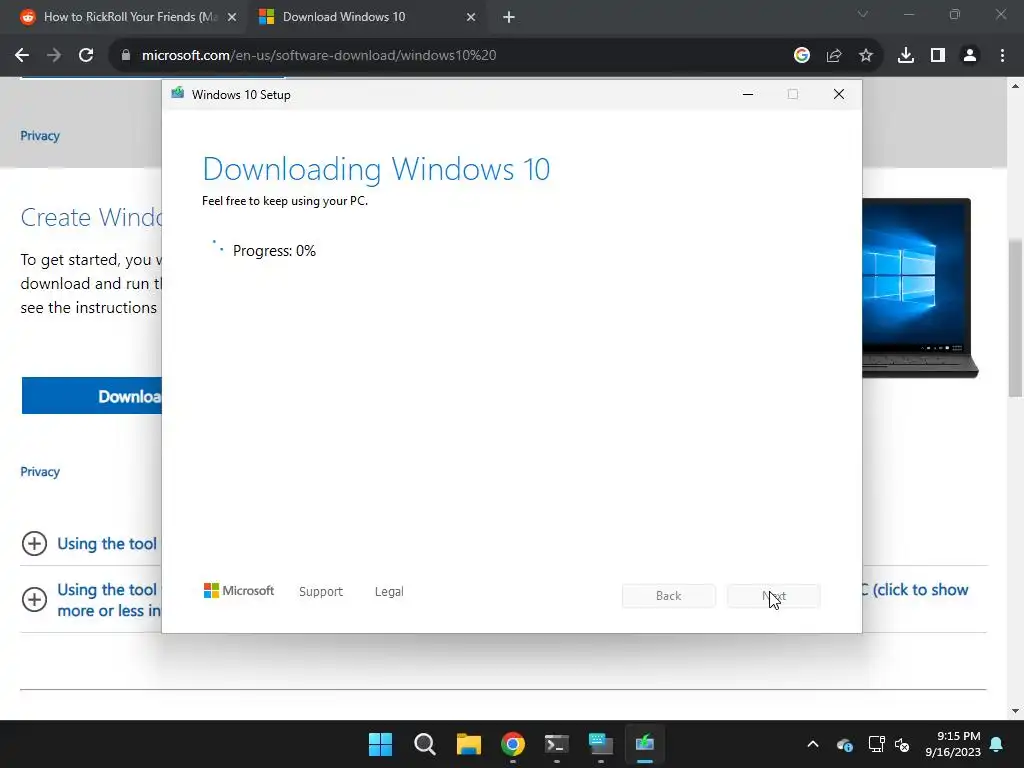Click scrollbar up arrow
The image size is (1024, 768).
[1015, 86]
